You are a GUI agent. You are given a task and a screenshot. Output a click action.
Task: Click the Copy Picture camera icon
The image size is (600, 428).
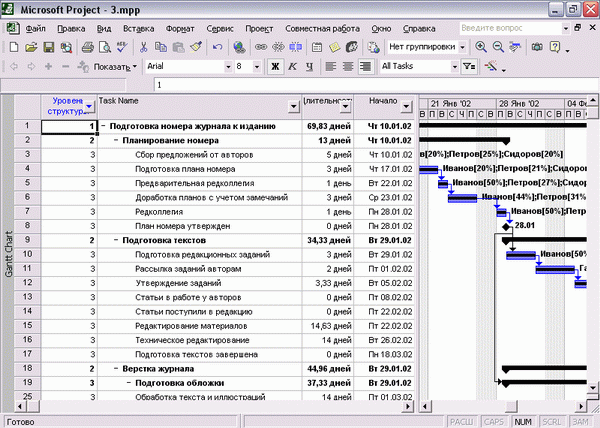tap(537, 47)
